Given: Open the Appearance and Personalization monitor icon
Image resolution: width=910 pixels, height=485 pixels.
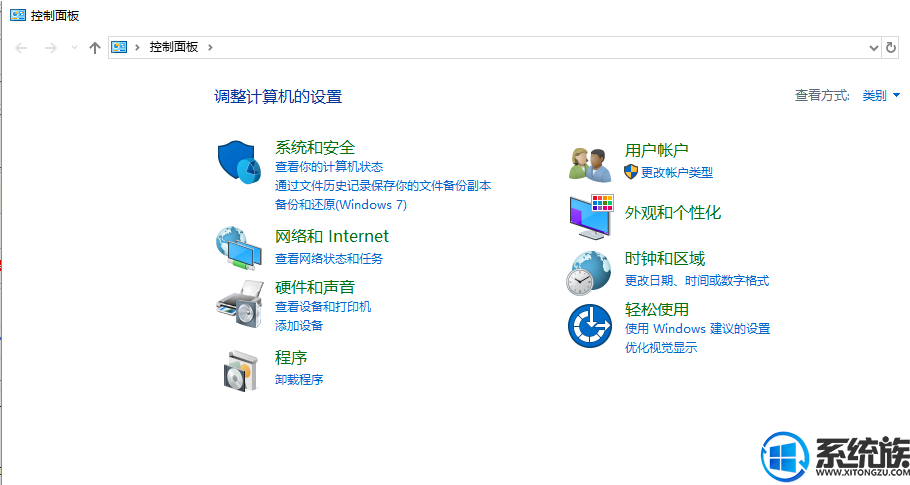Looking at the screenshot, I should pyautogui.click(x=591, y=217).
